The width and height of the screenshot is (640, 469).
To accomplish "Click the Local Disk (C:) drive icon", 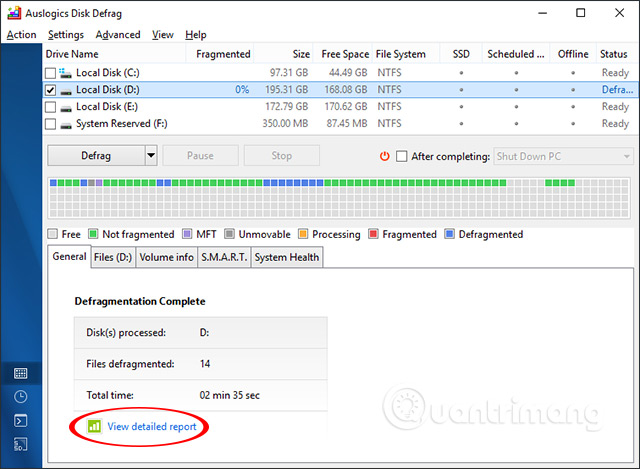I will coord(65,73).
